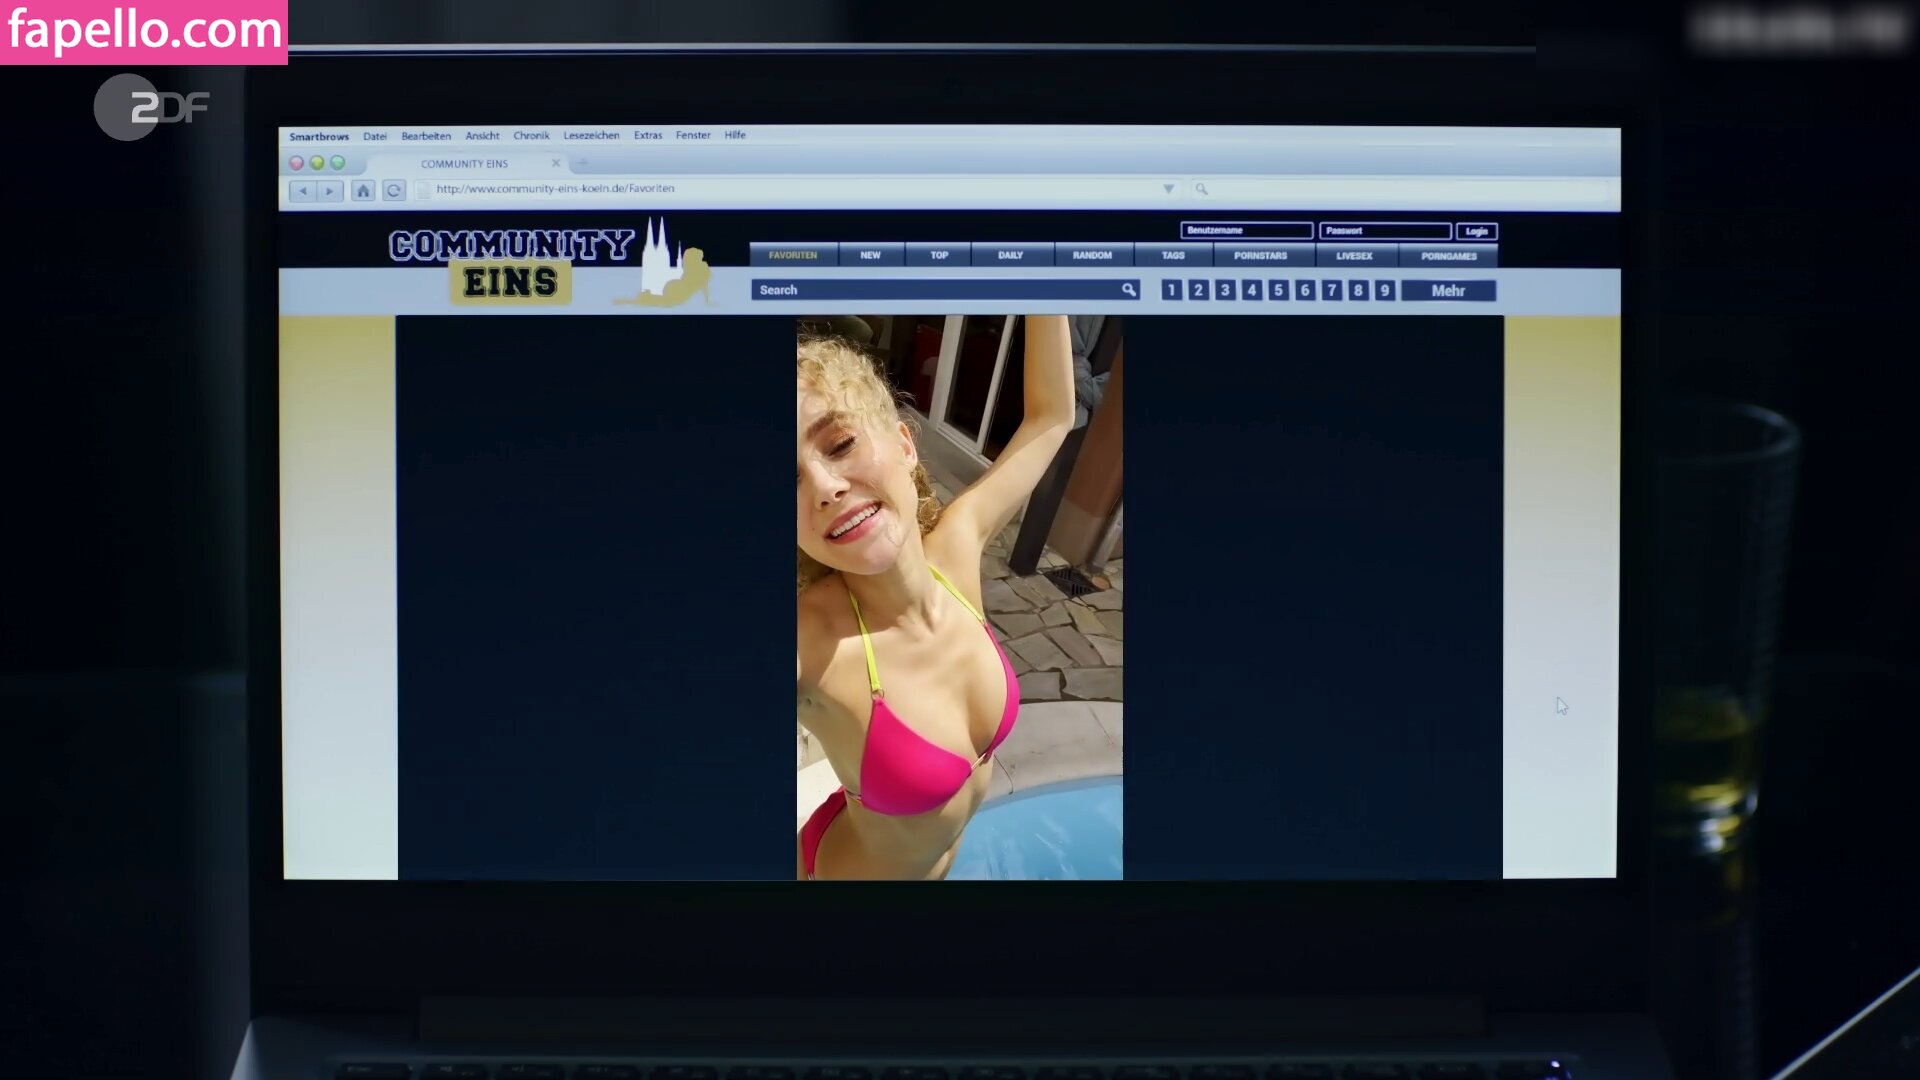Click the browser forward arrow button
The width and height of the screenshot is (1920, 1080).
click(329, 191)
